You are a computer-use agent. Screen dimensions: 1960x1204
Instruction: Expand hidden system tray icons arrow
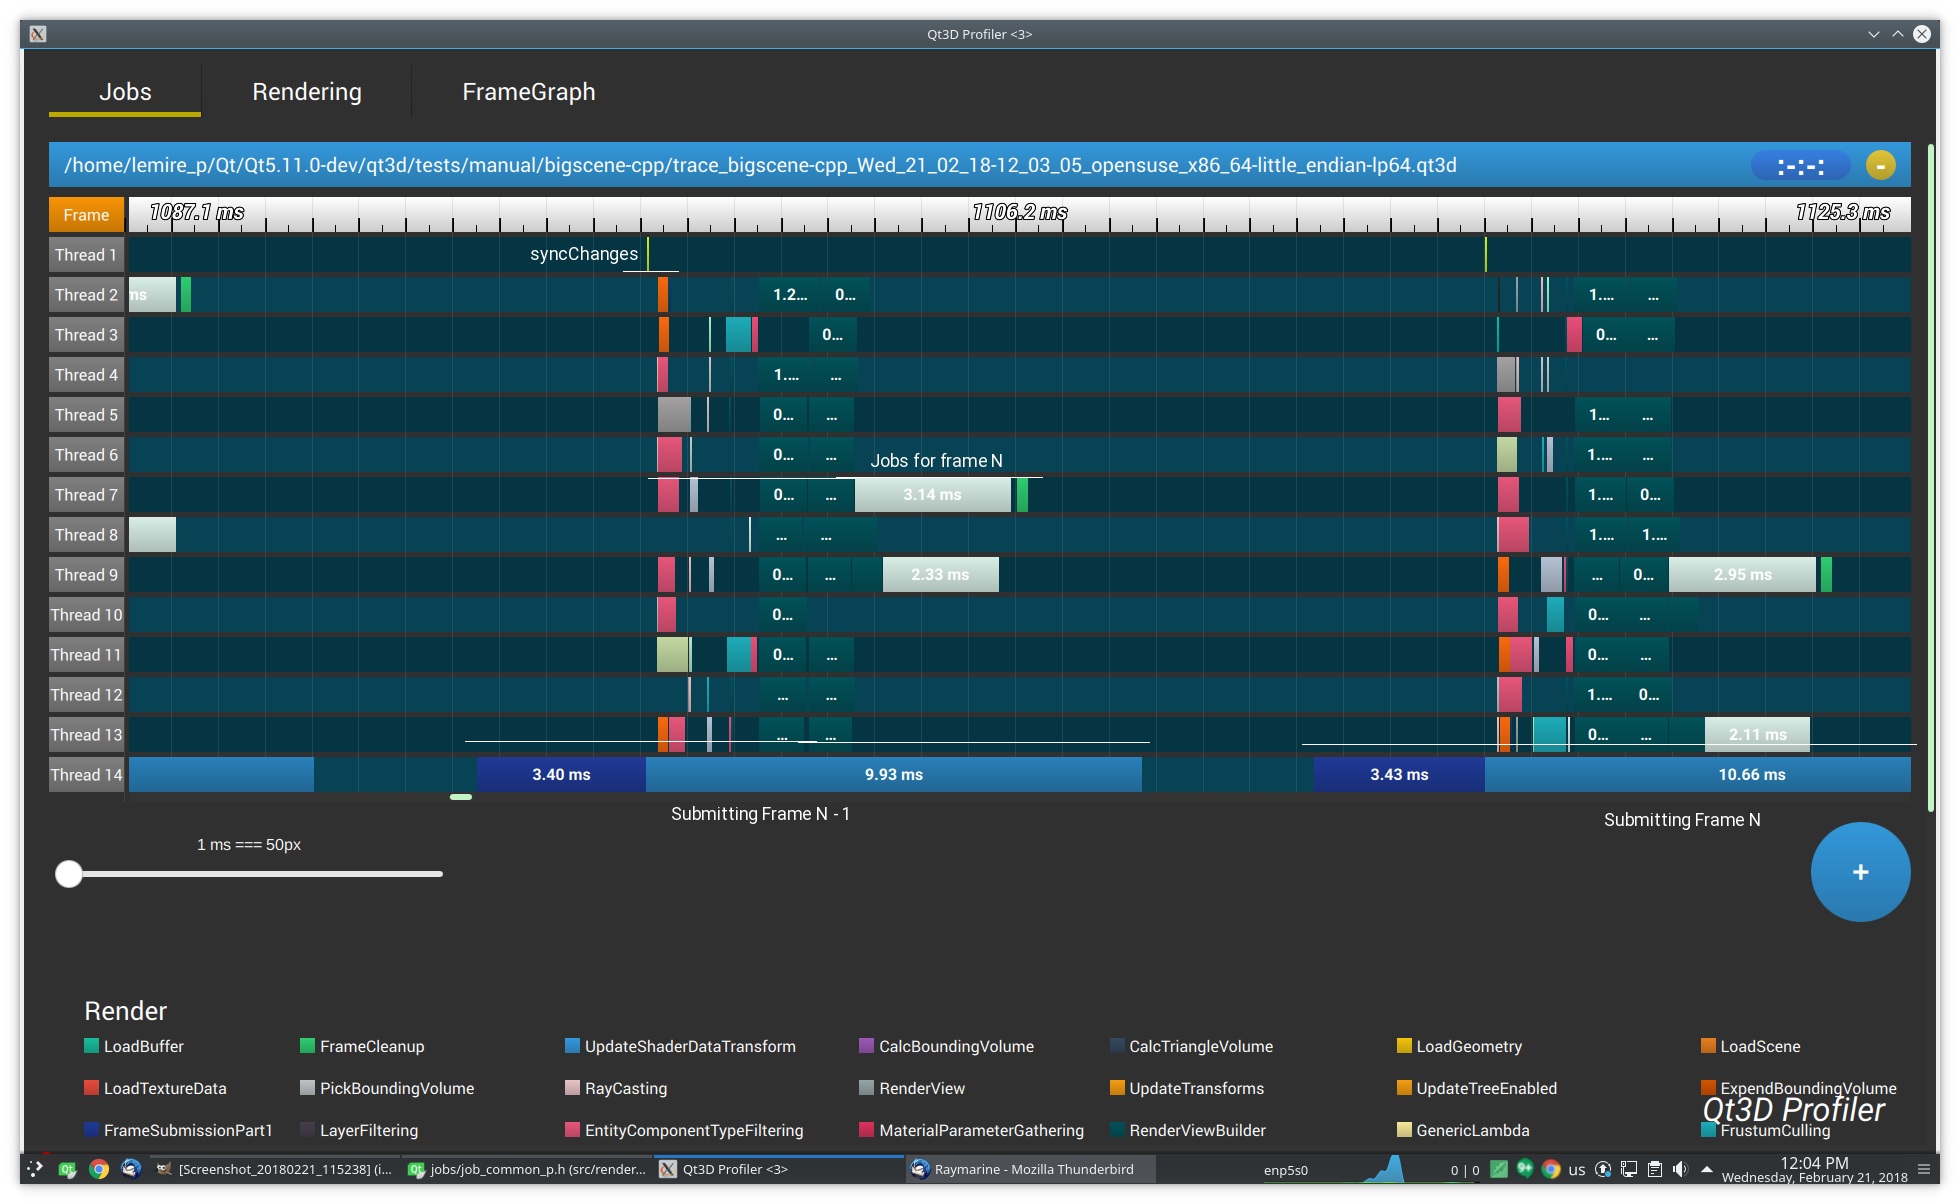click(1707, 1169)
